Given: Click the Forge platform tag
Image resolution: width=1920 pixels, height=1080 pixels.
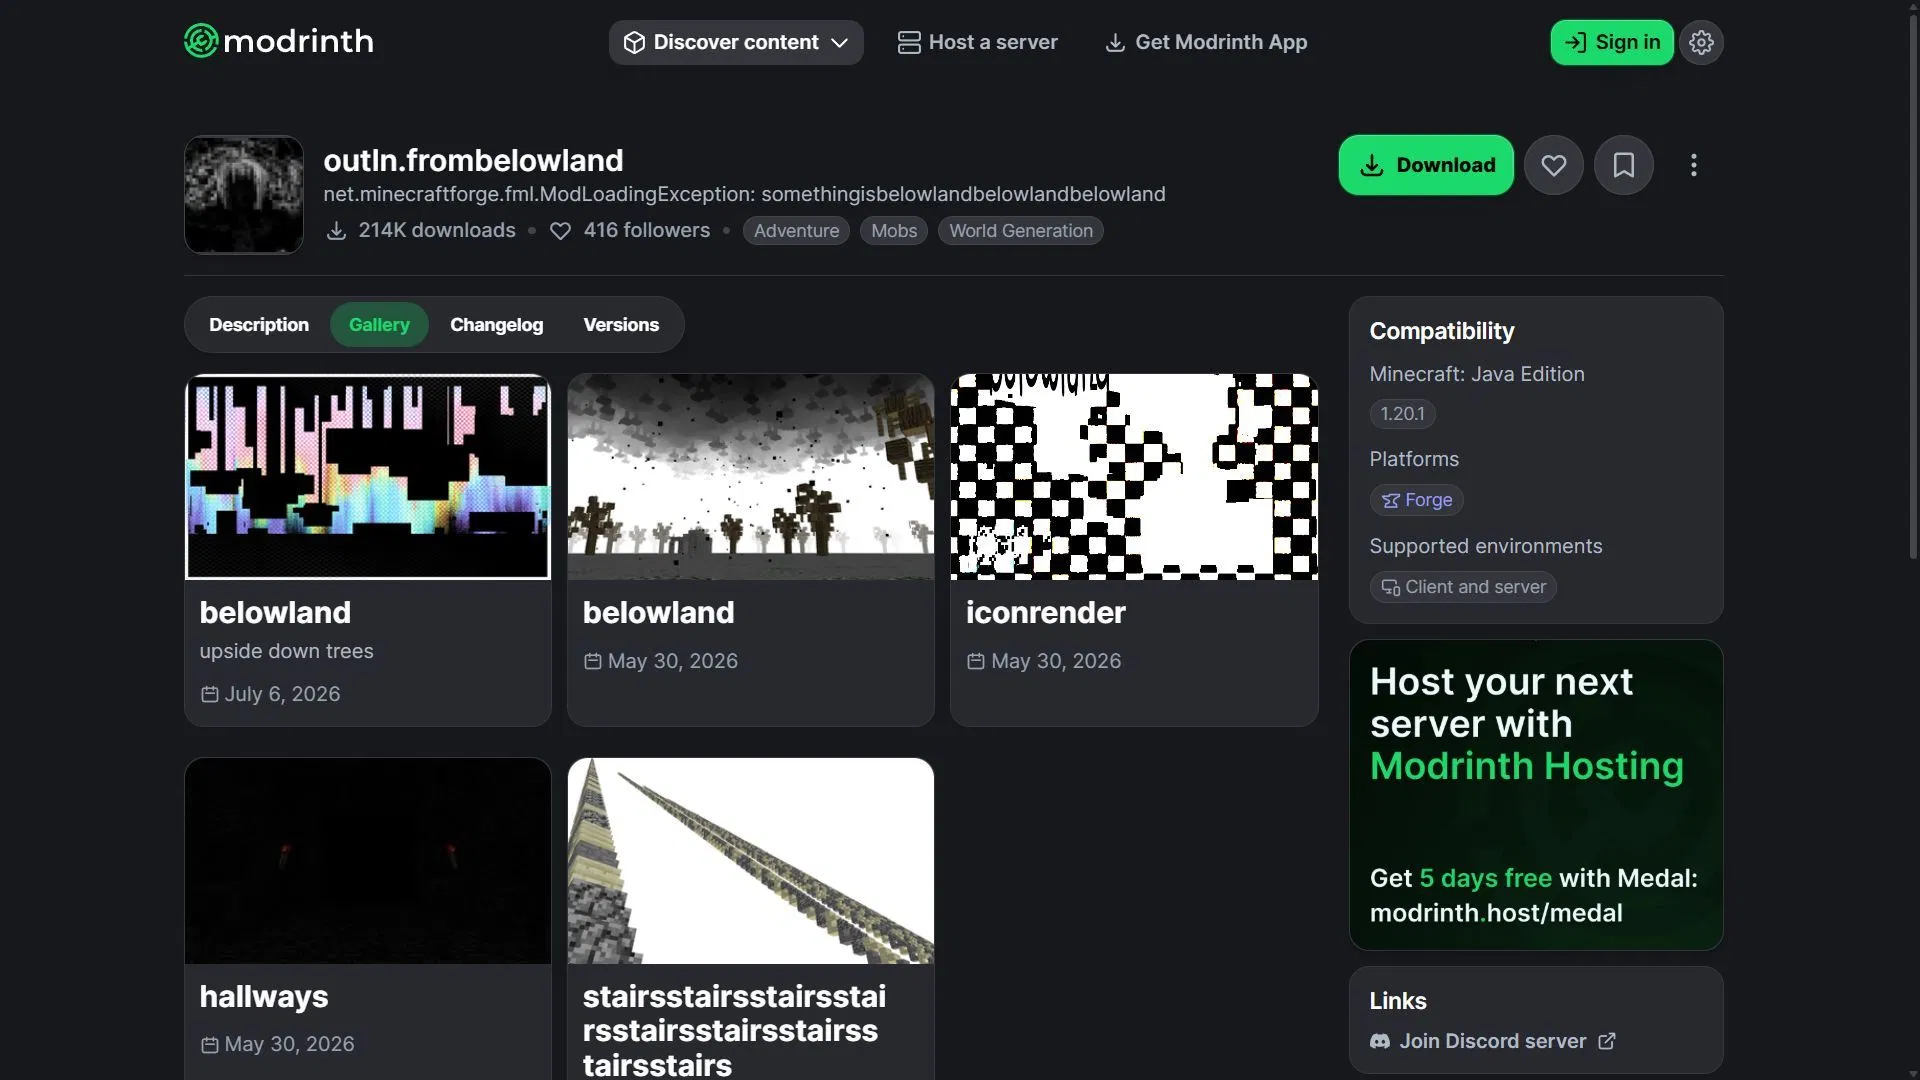Looking at the screenshot, I should [x=1416, y=500].
